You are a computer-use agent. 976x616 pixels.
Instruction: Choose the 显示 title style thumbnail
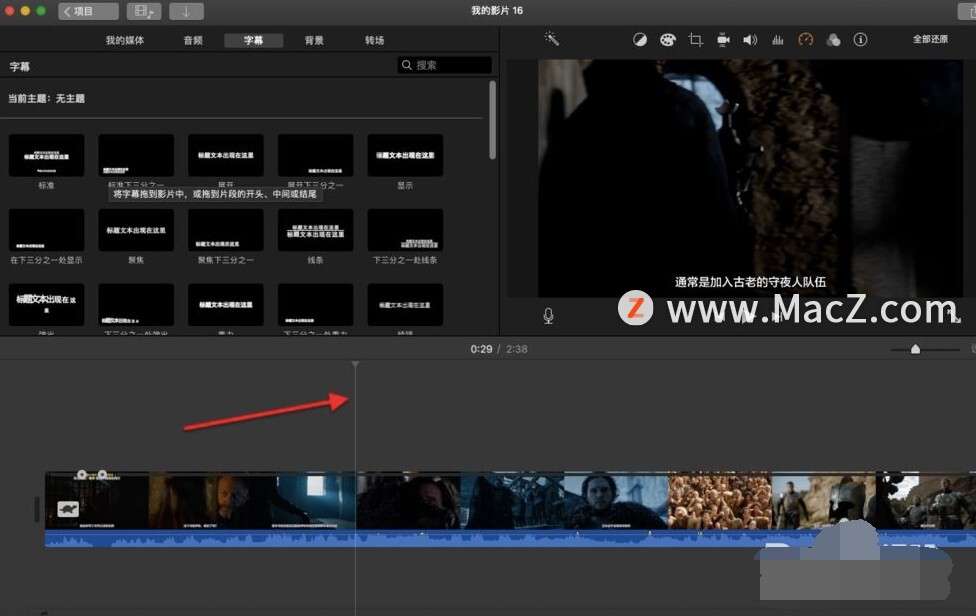(405, 156)
